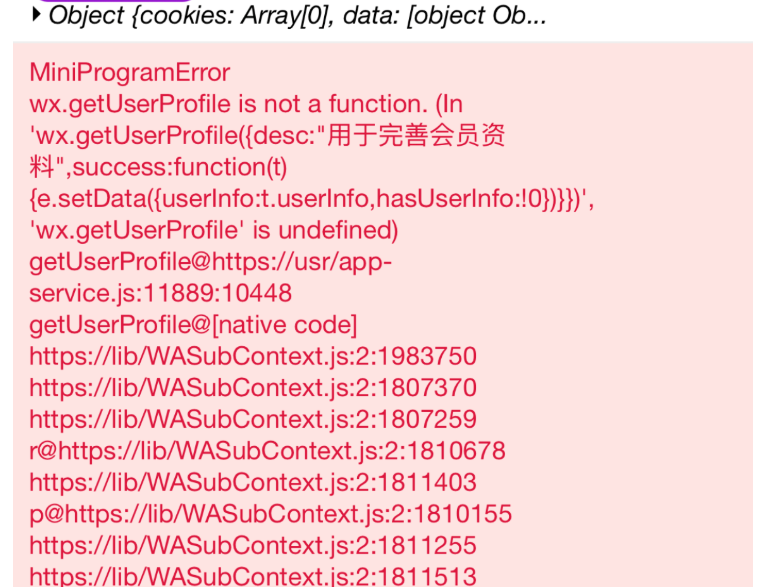The height and width of the screenshot is (587, 769).
Task: Open WASubContext.js:2:1807259 stack link
Action: (x=253, y=419)
